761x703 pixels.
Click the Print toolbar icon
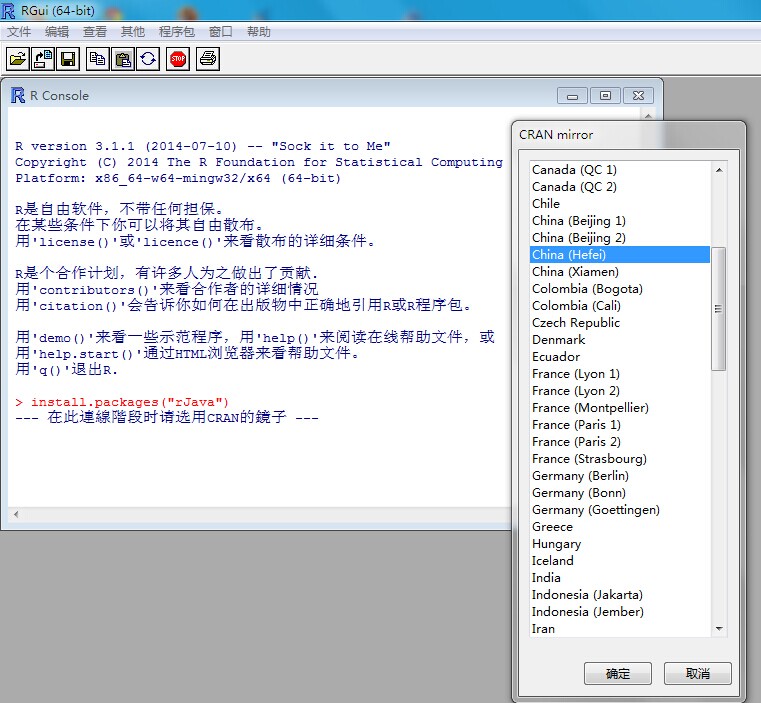click(x=208, y=59)
